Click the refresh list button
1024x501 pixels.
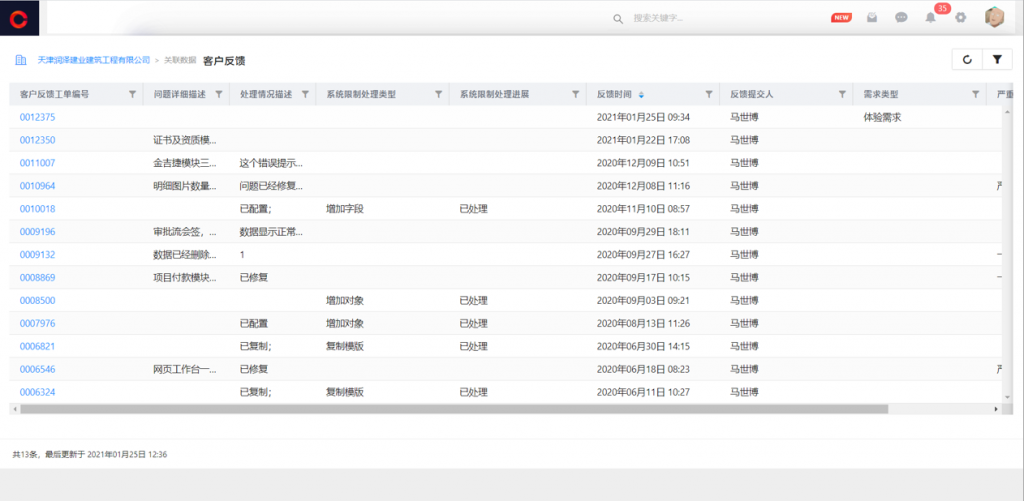[967, 60]
